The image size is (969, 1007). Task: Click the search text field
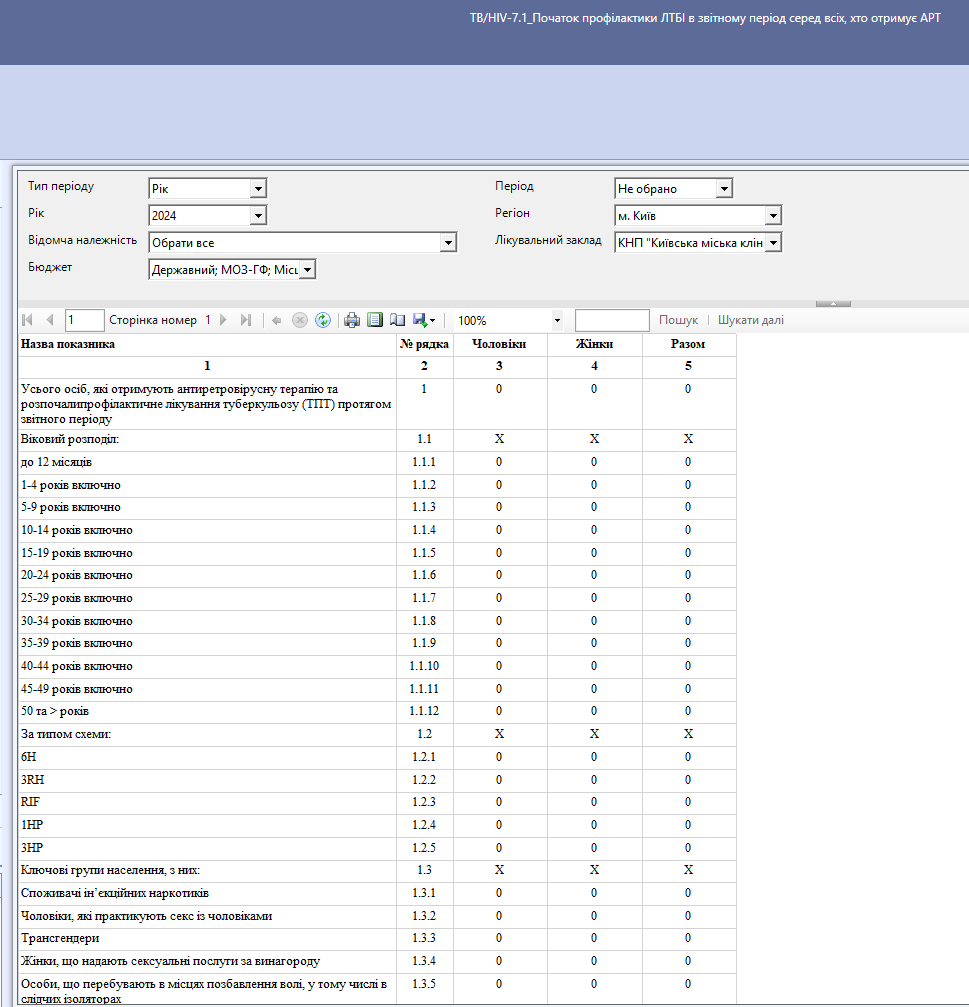pos(612,320)
